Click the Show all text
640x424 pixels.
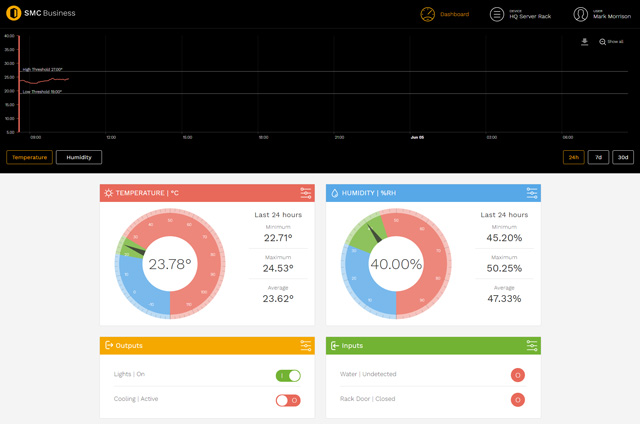tap(615, 42)
